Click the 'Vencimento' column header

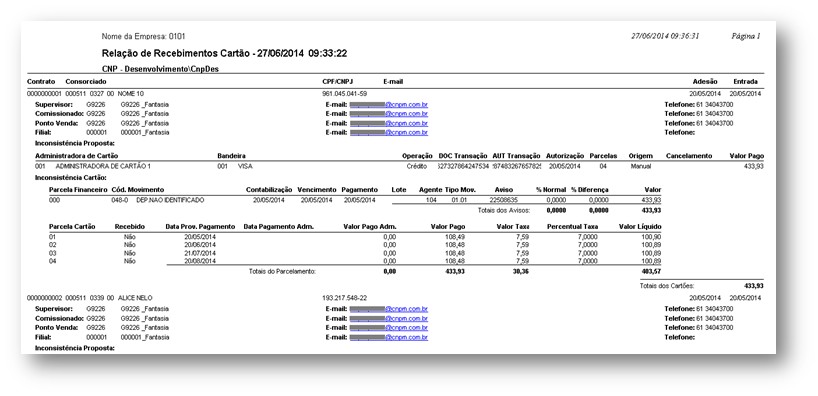click(x=317, y=190)
